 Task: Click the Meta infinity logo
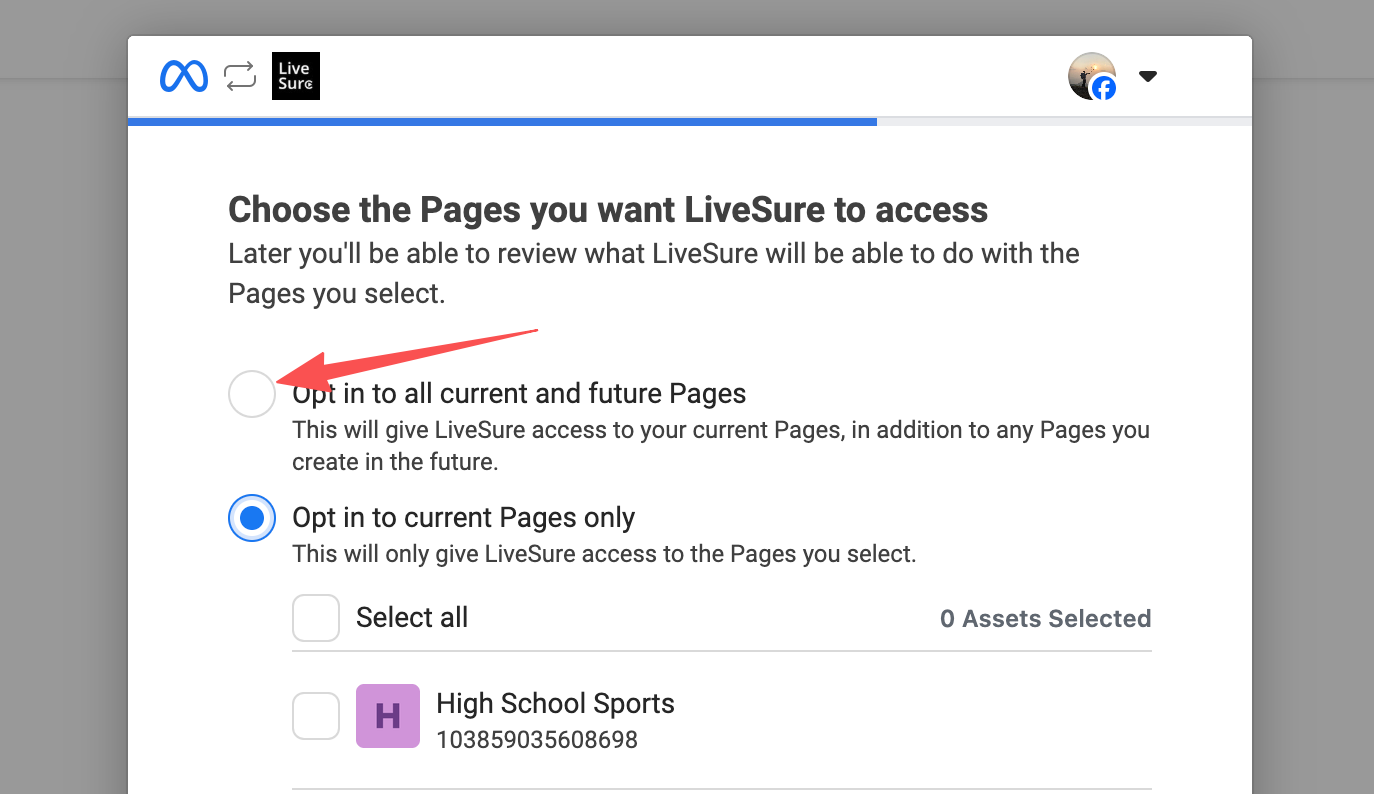click(x=184, y=76)
